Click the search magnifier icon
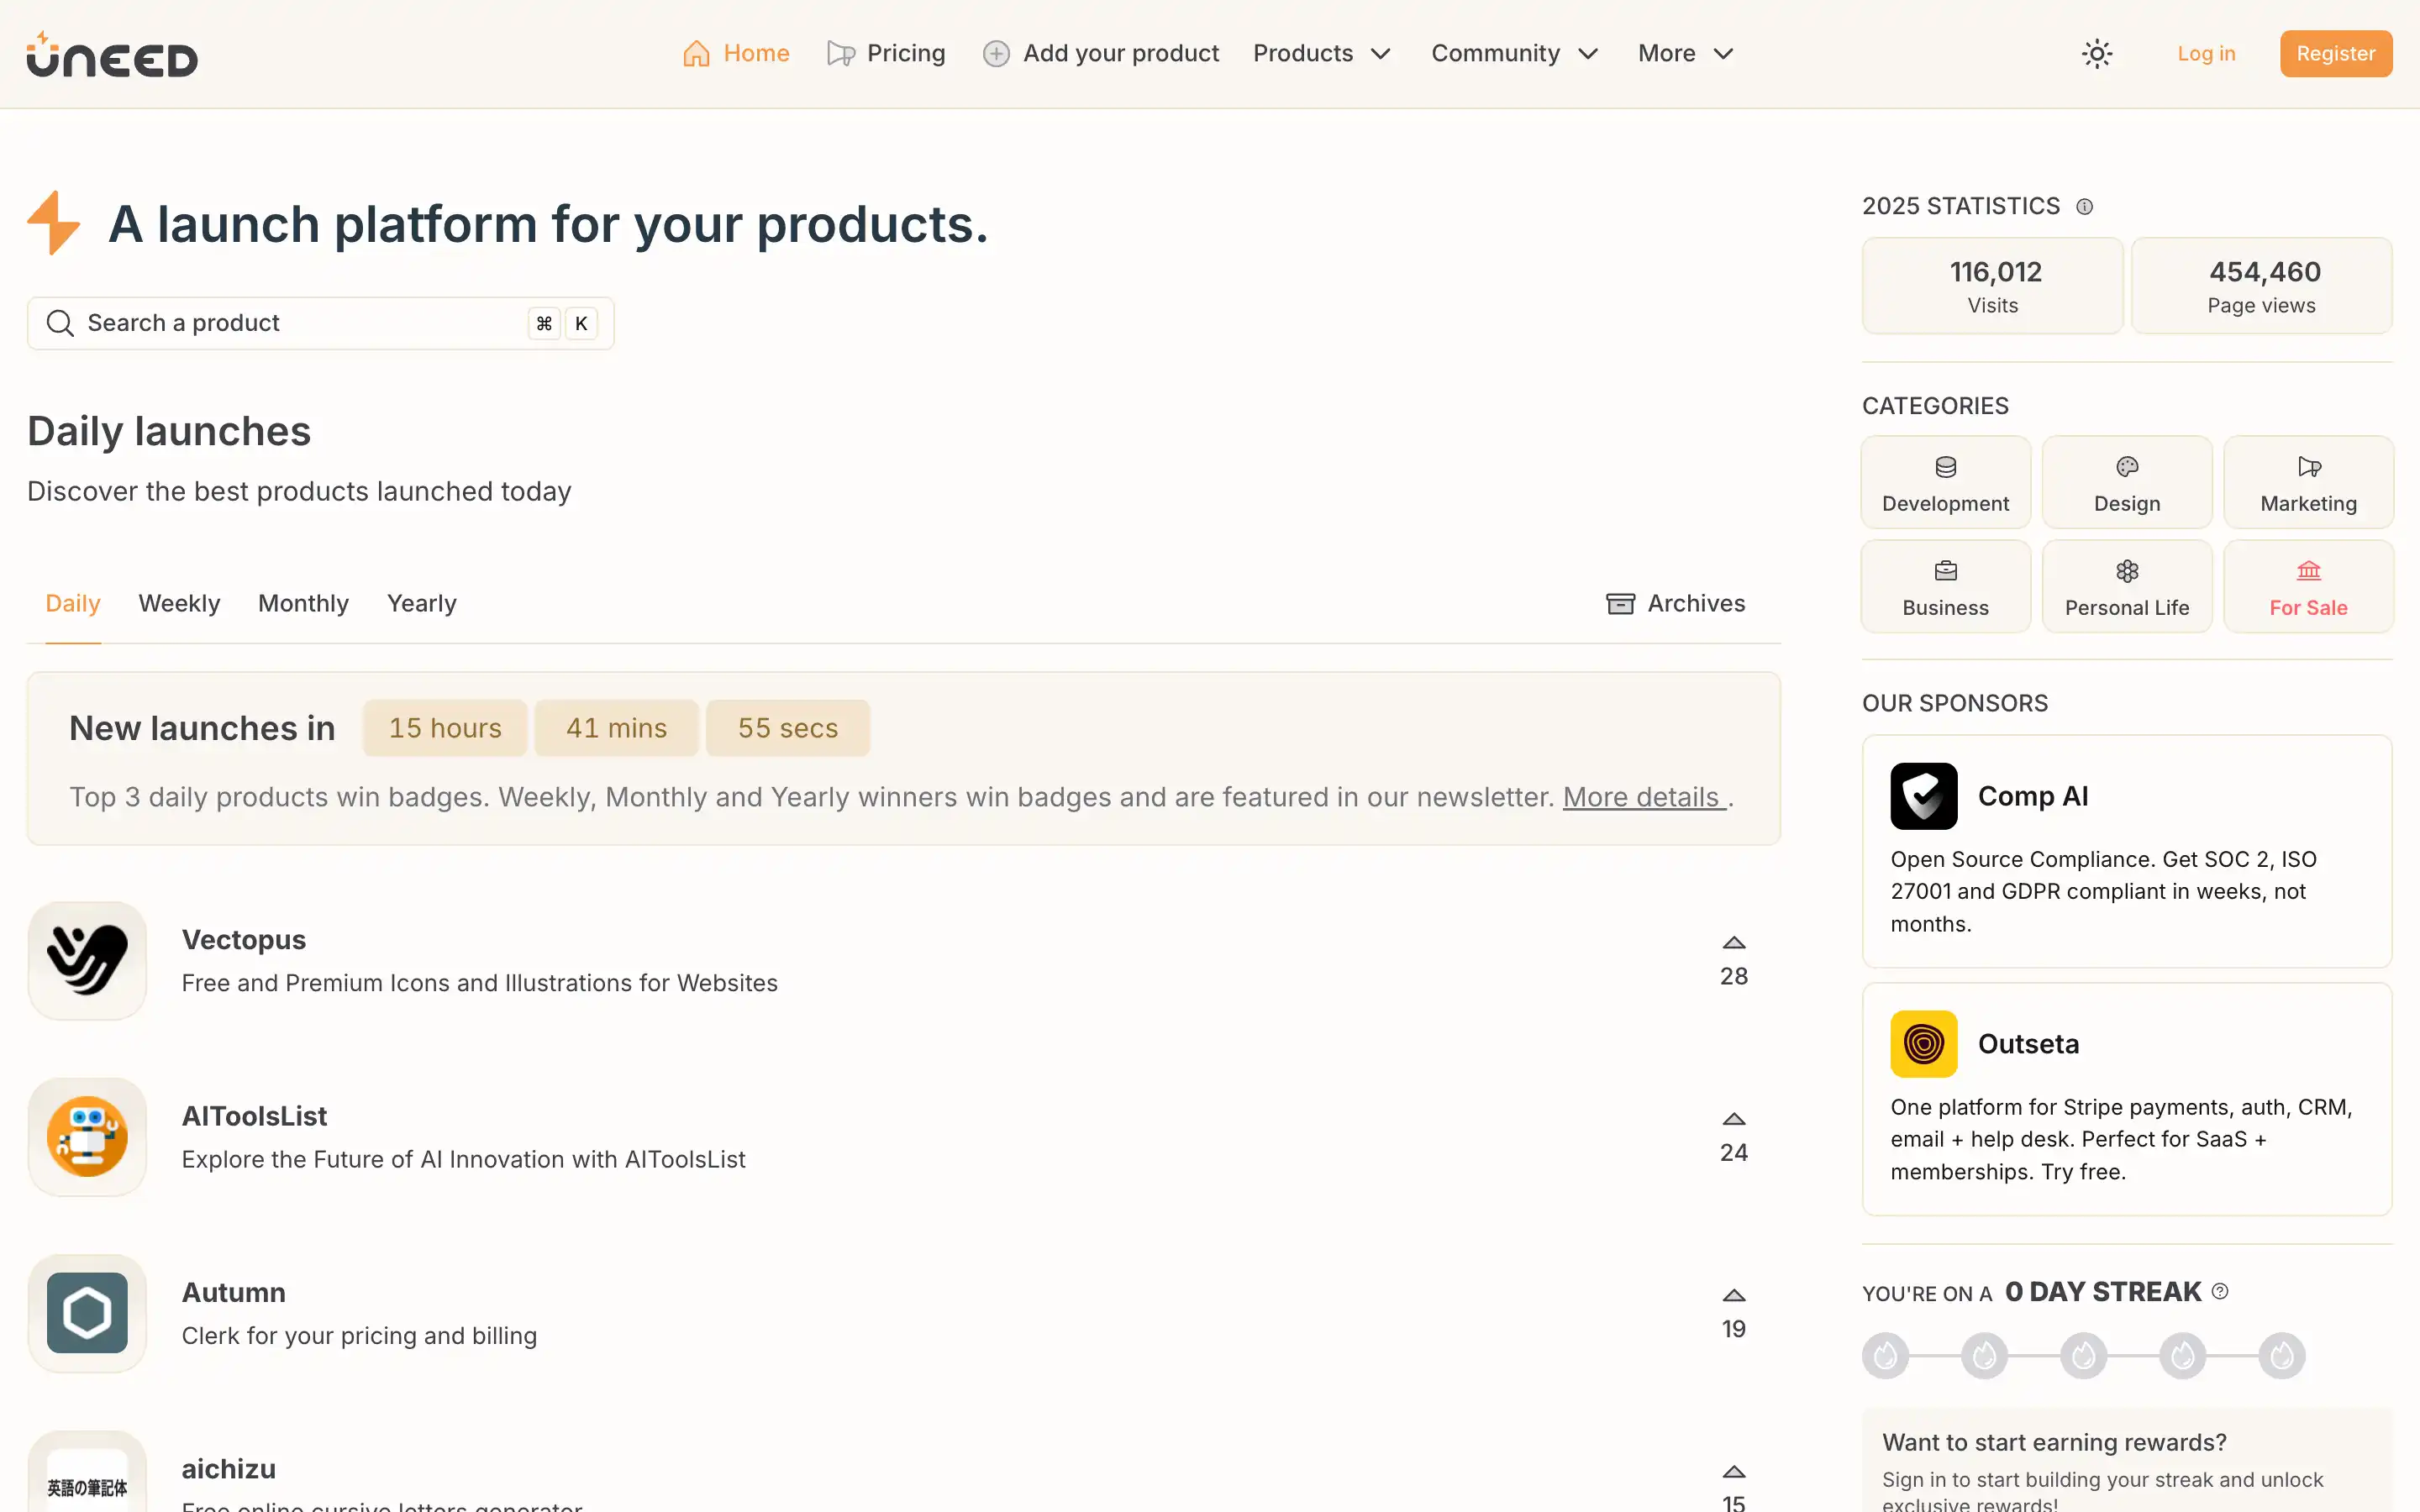This screenshot has height=1512, width=2420. (60, 323)
